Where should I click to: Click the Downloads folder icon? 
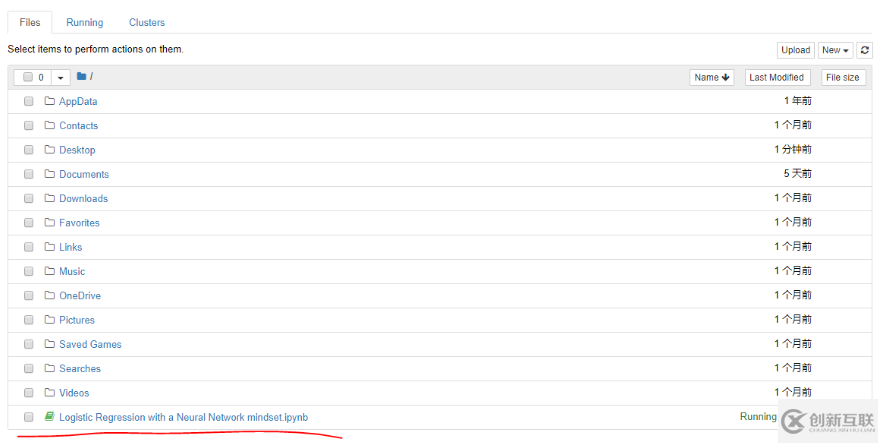pos(49,198)
